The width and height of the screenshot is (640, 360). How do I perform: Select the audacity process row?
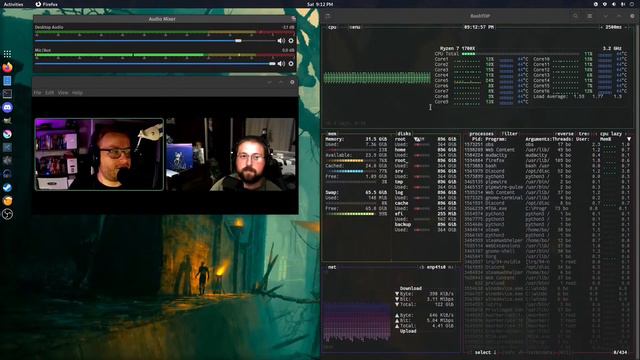(x=547, y=155)
